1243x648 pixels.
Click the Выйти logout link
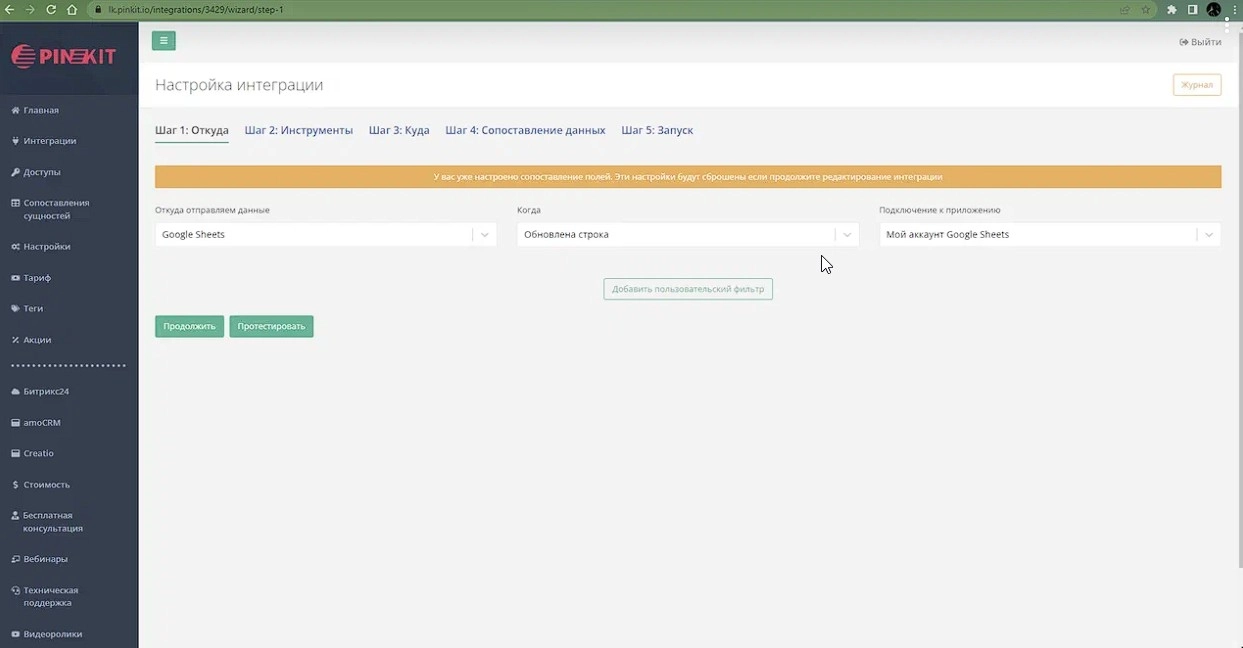[1200, 42]
